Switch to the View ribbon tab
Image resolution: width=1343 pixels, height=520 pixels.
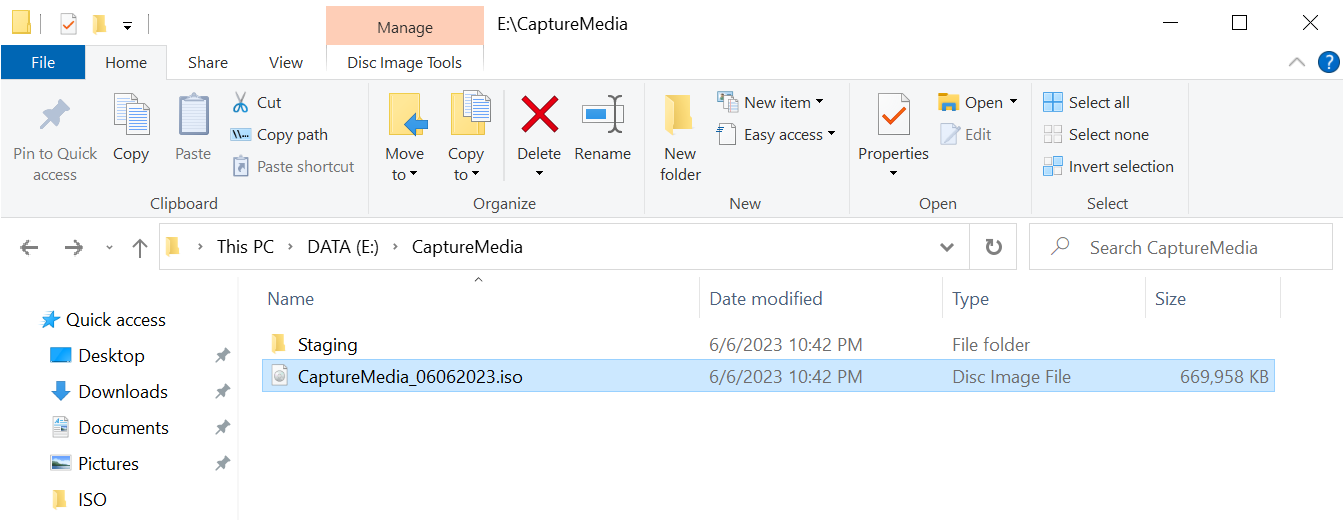pyautogui.click(x=286, y=62)
